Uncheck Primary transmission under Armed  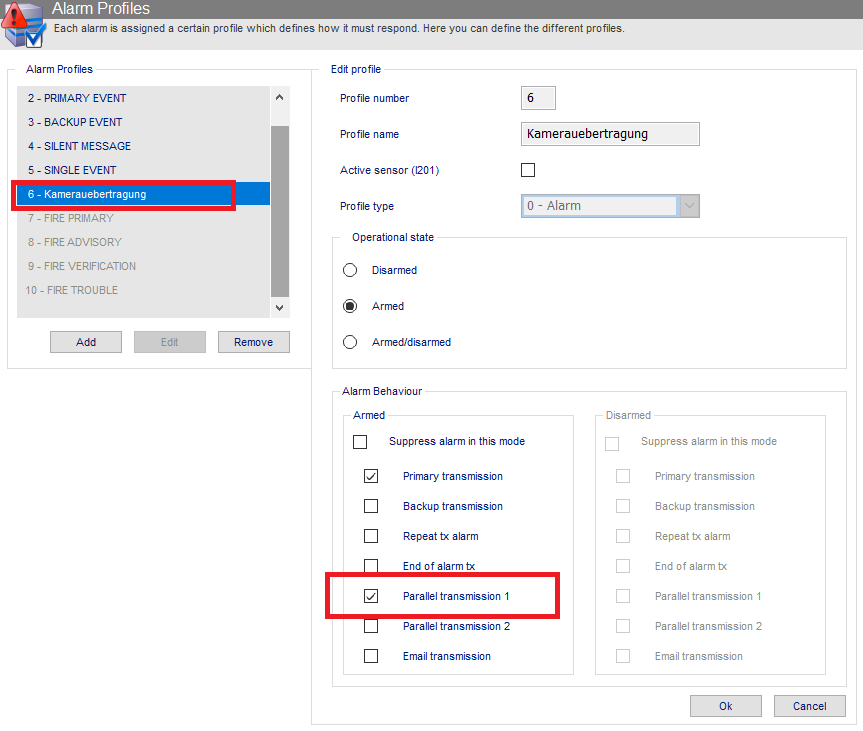(371, 476)
